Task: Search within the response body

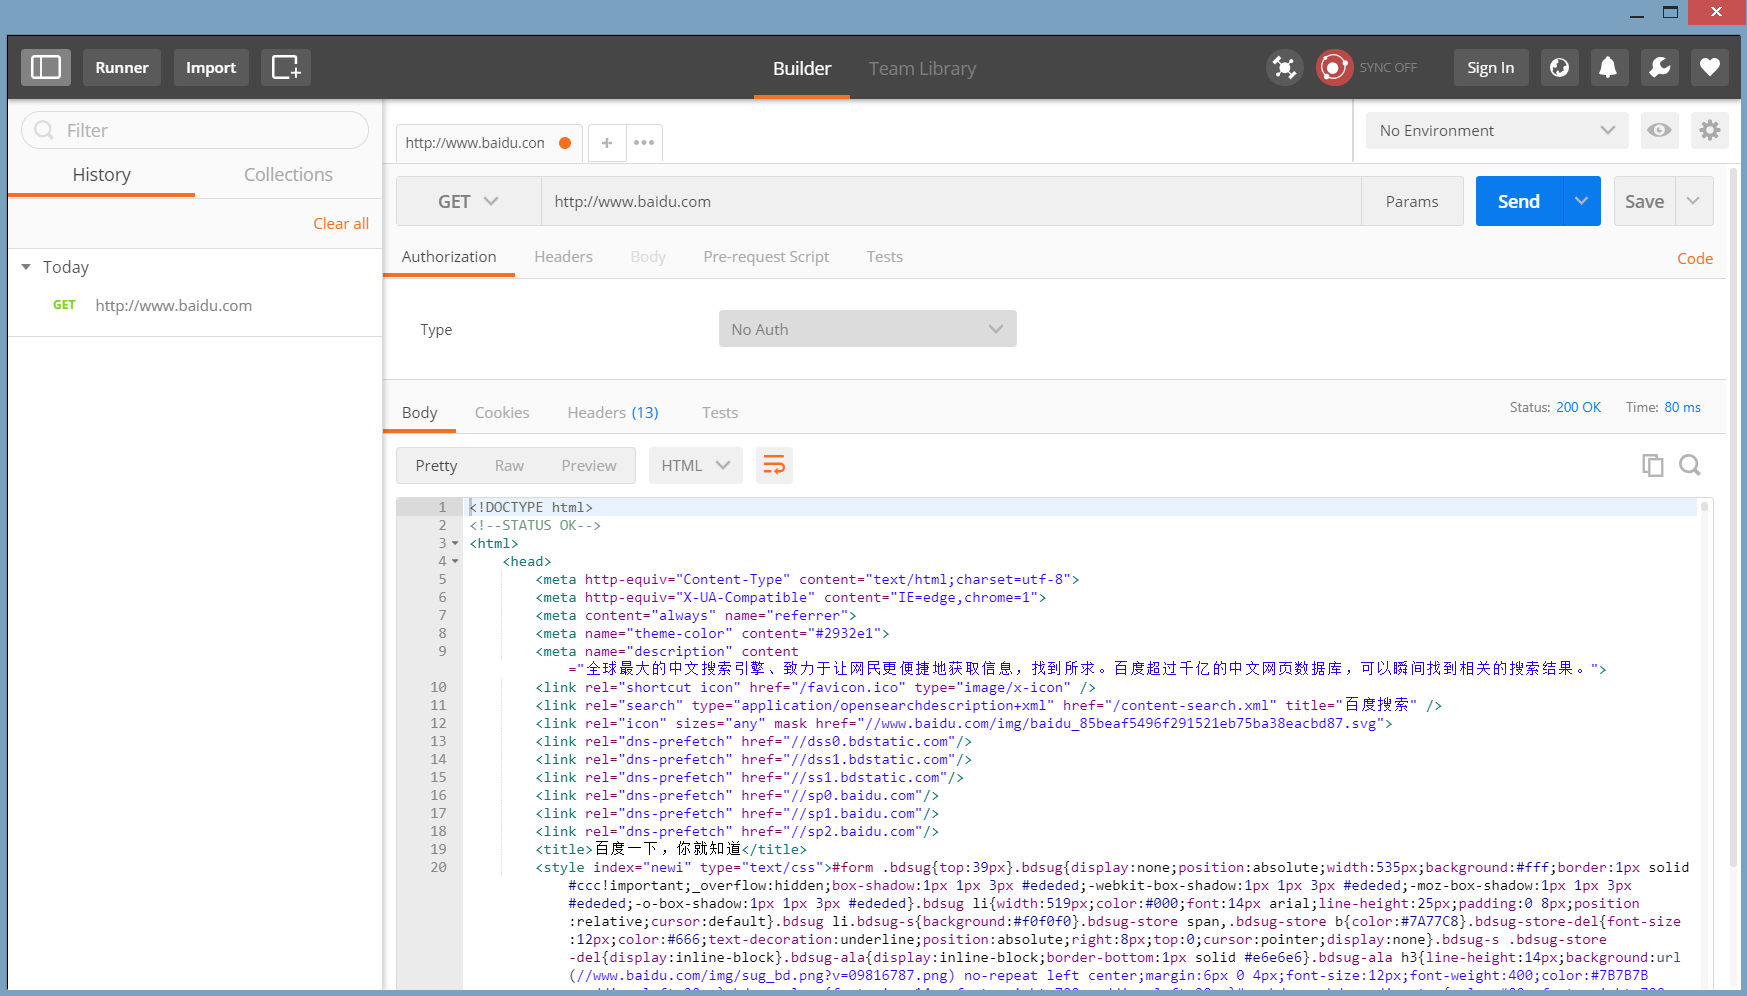Action: [x=1690, y=465]
